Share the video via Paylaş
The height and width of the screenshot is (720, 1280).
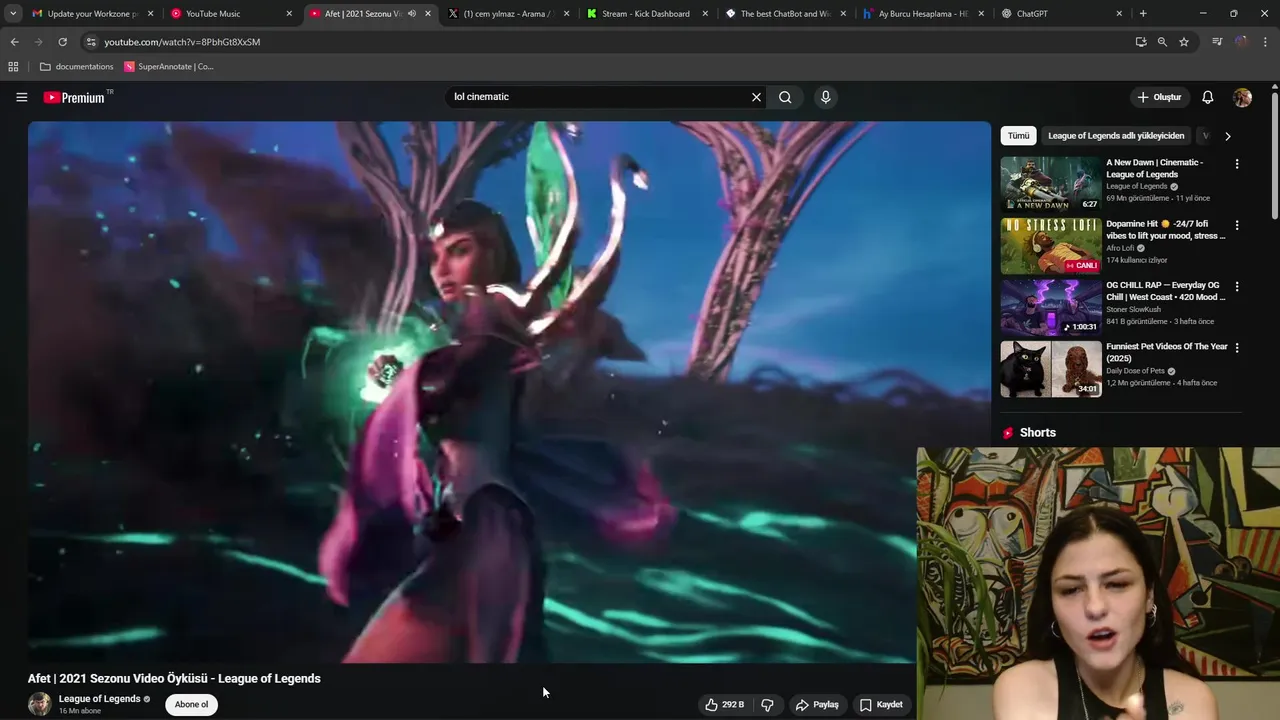[x=817, y=704]
